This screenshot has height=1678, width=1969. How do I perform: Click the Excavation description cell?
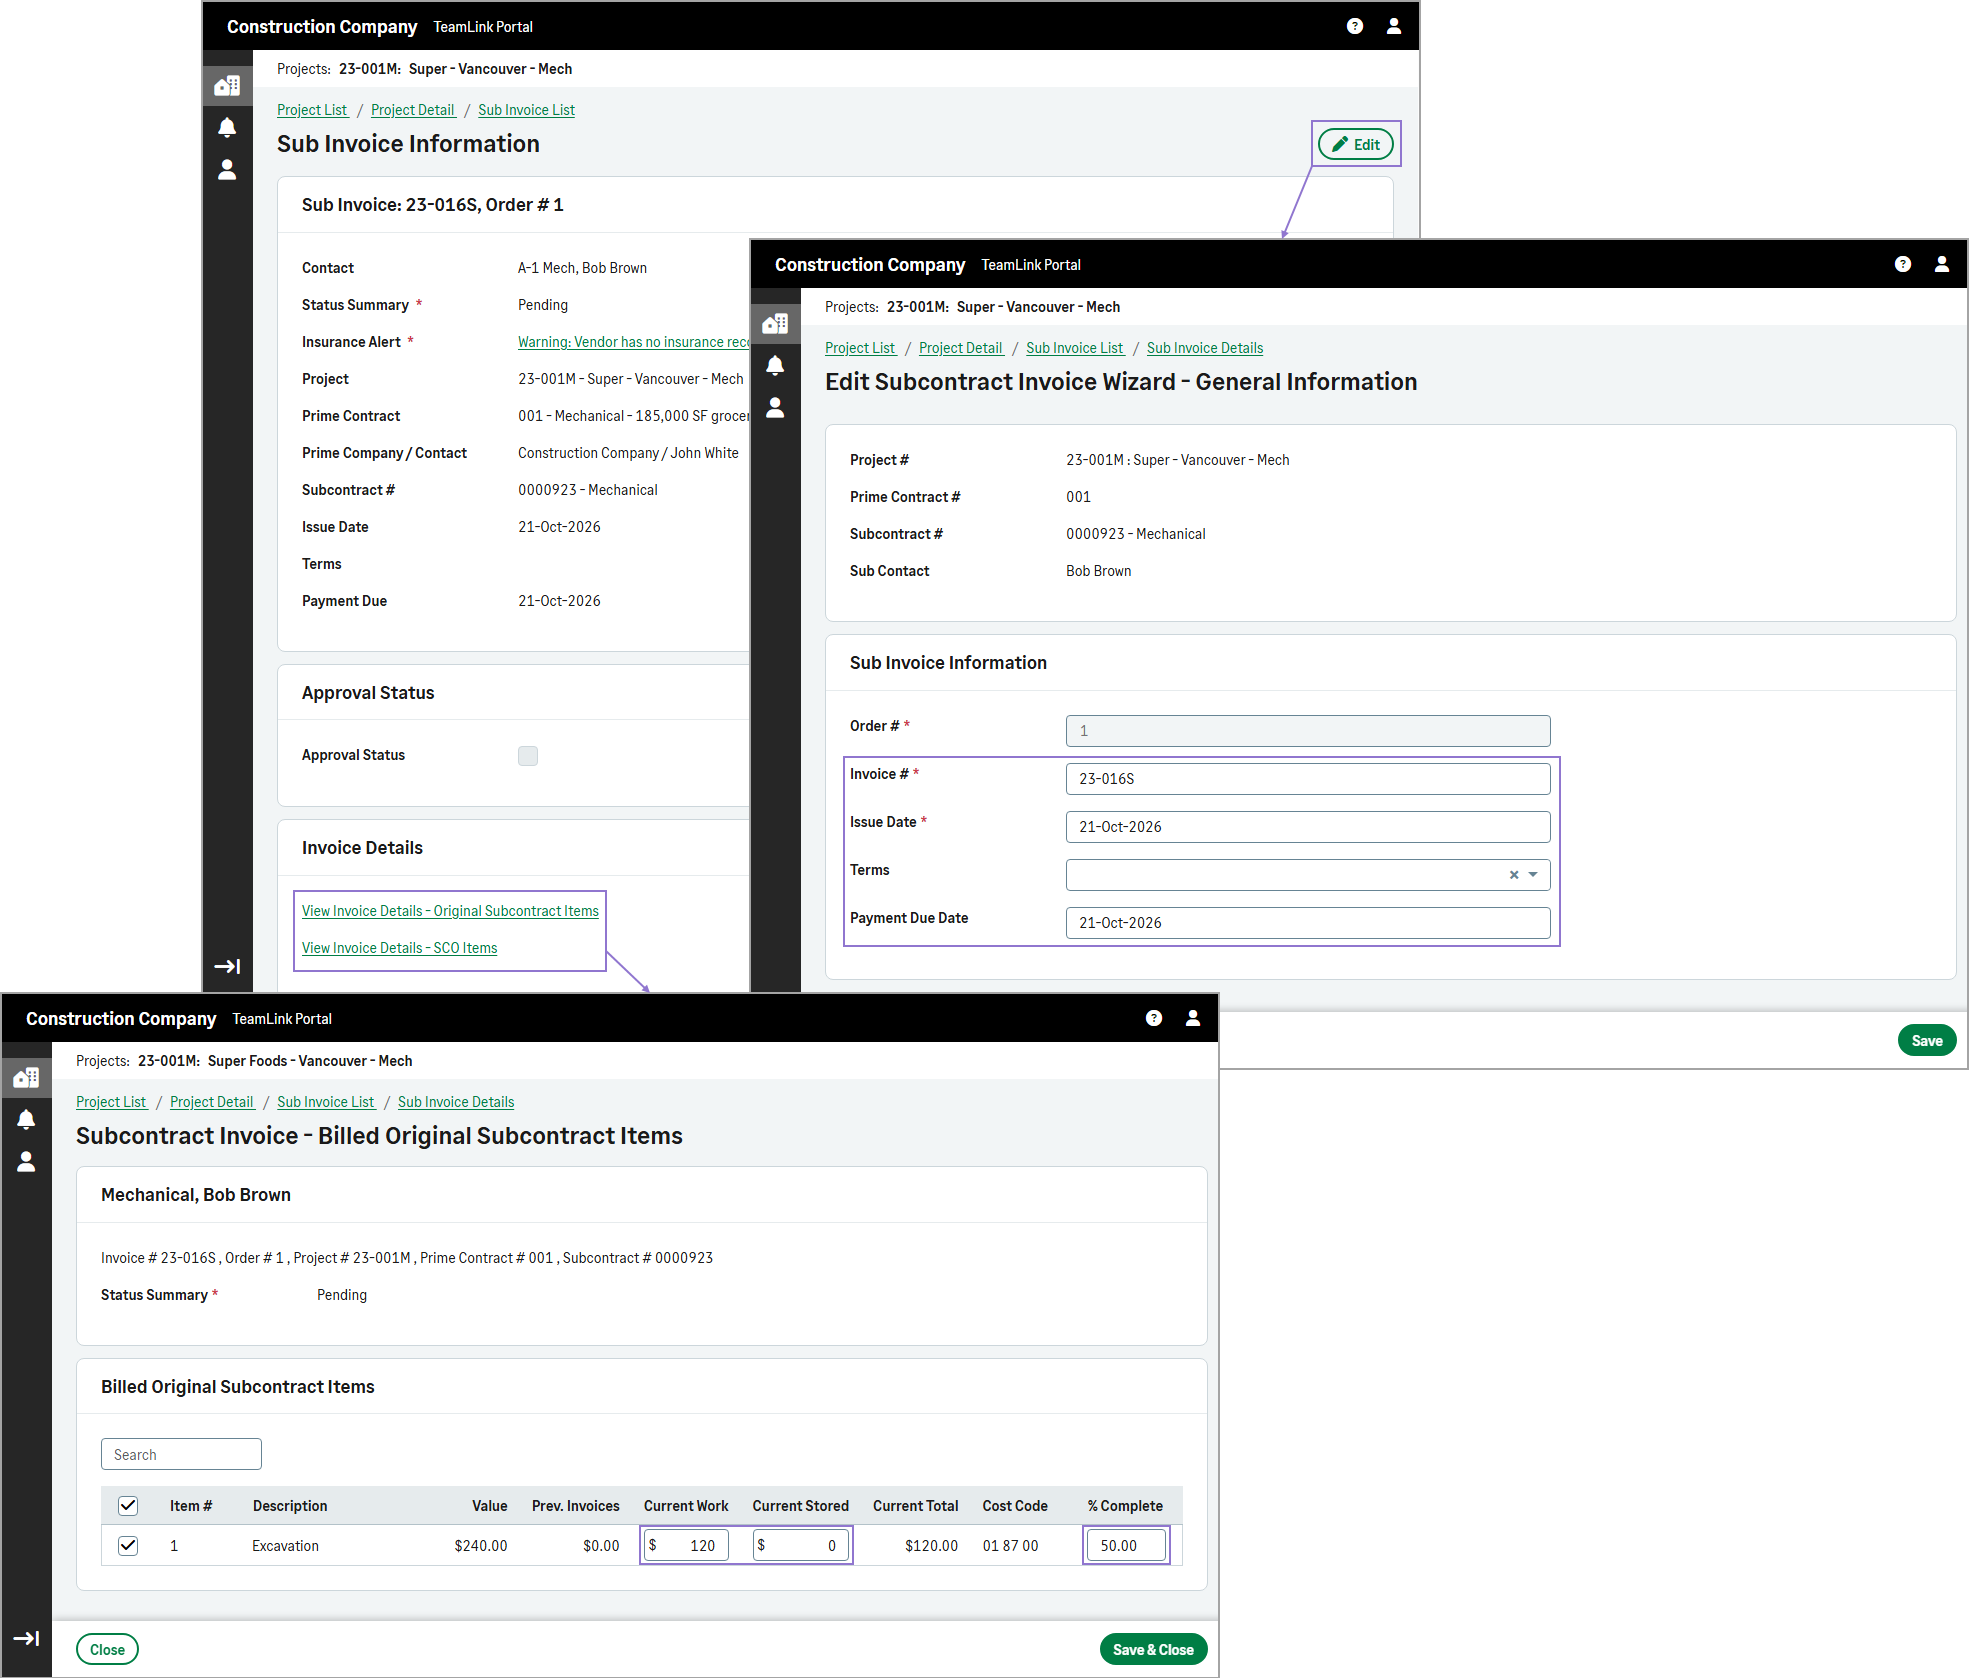pos(286,1546)
